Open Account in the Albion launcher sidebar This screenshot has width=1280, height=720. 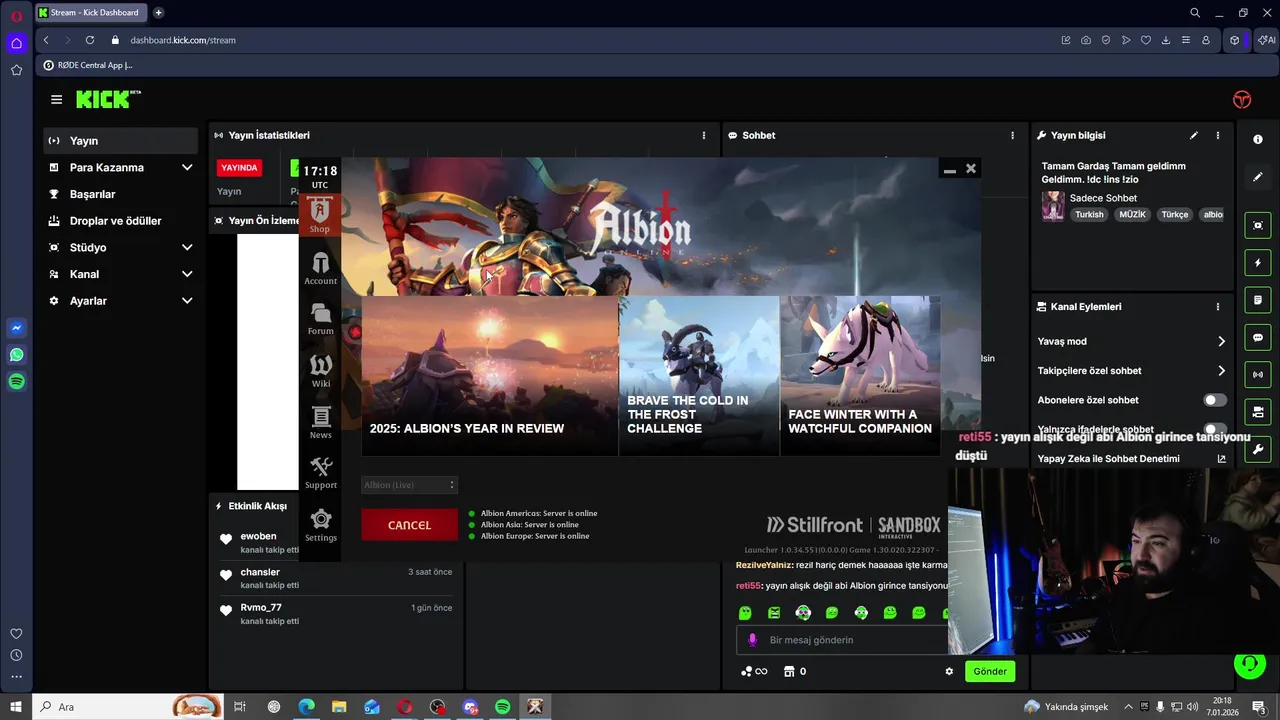320,268
